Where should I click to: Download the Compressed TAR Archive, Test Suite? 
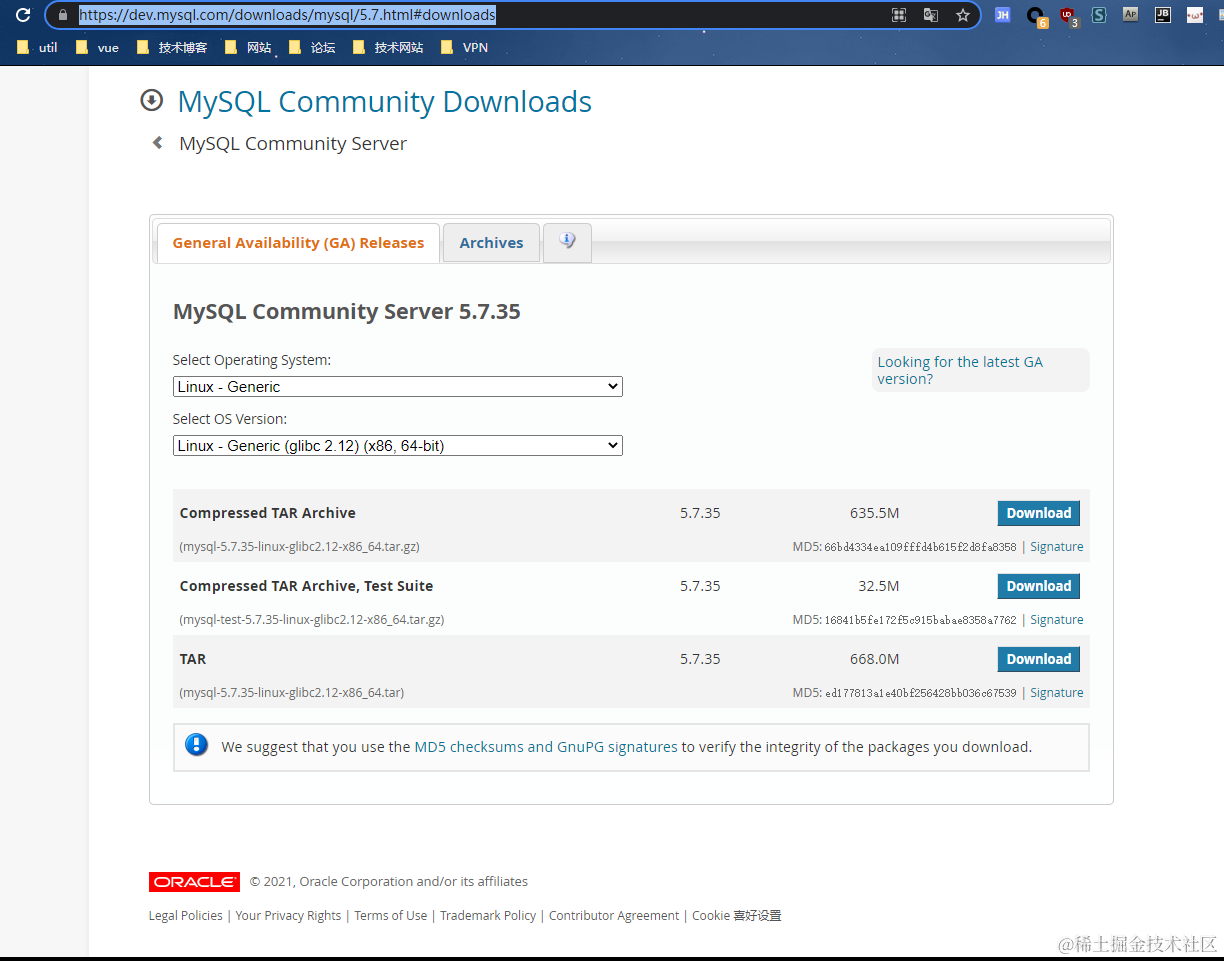[1038, 586]
